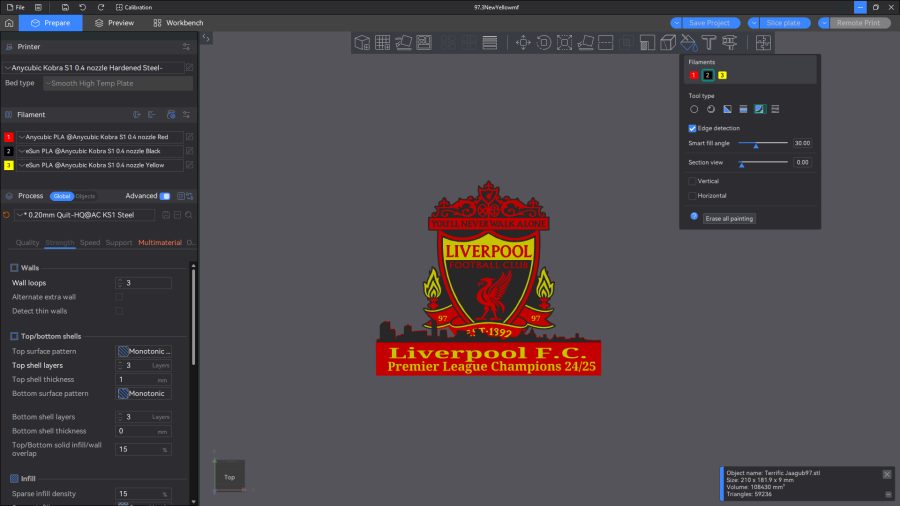Select the Move tool
The image size is (900, 506).
click(x=523, y=42)
